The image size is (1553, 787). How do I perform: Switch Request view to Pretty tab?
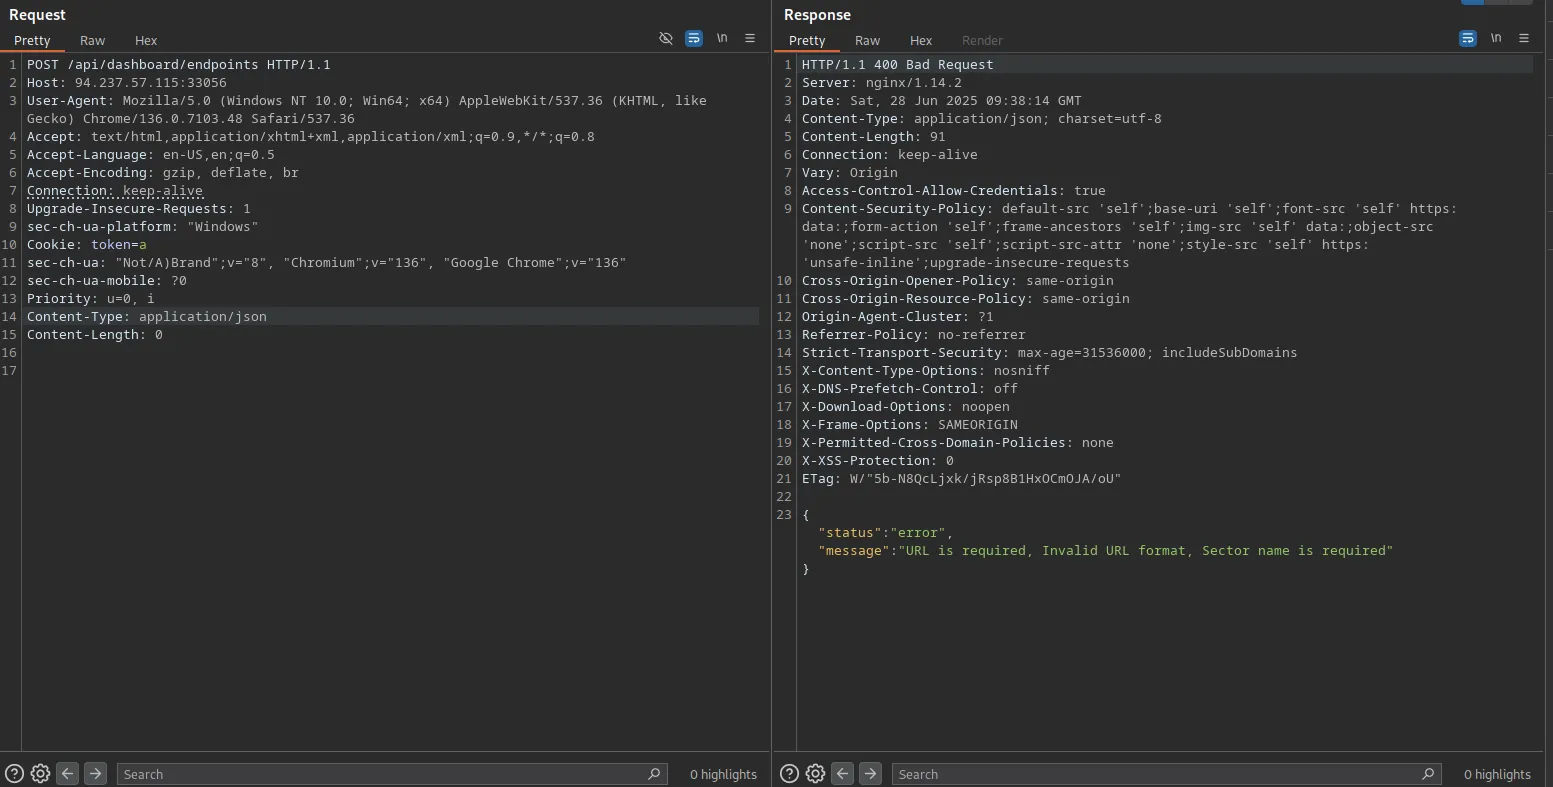coord(32,40)
